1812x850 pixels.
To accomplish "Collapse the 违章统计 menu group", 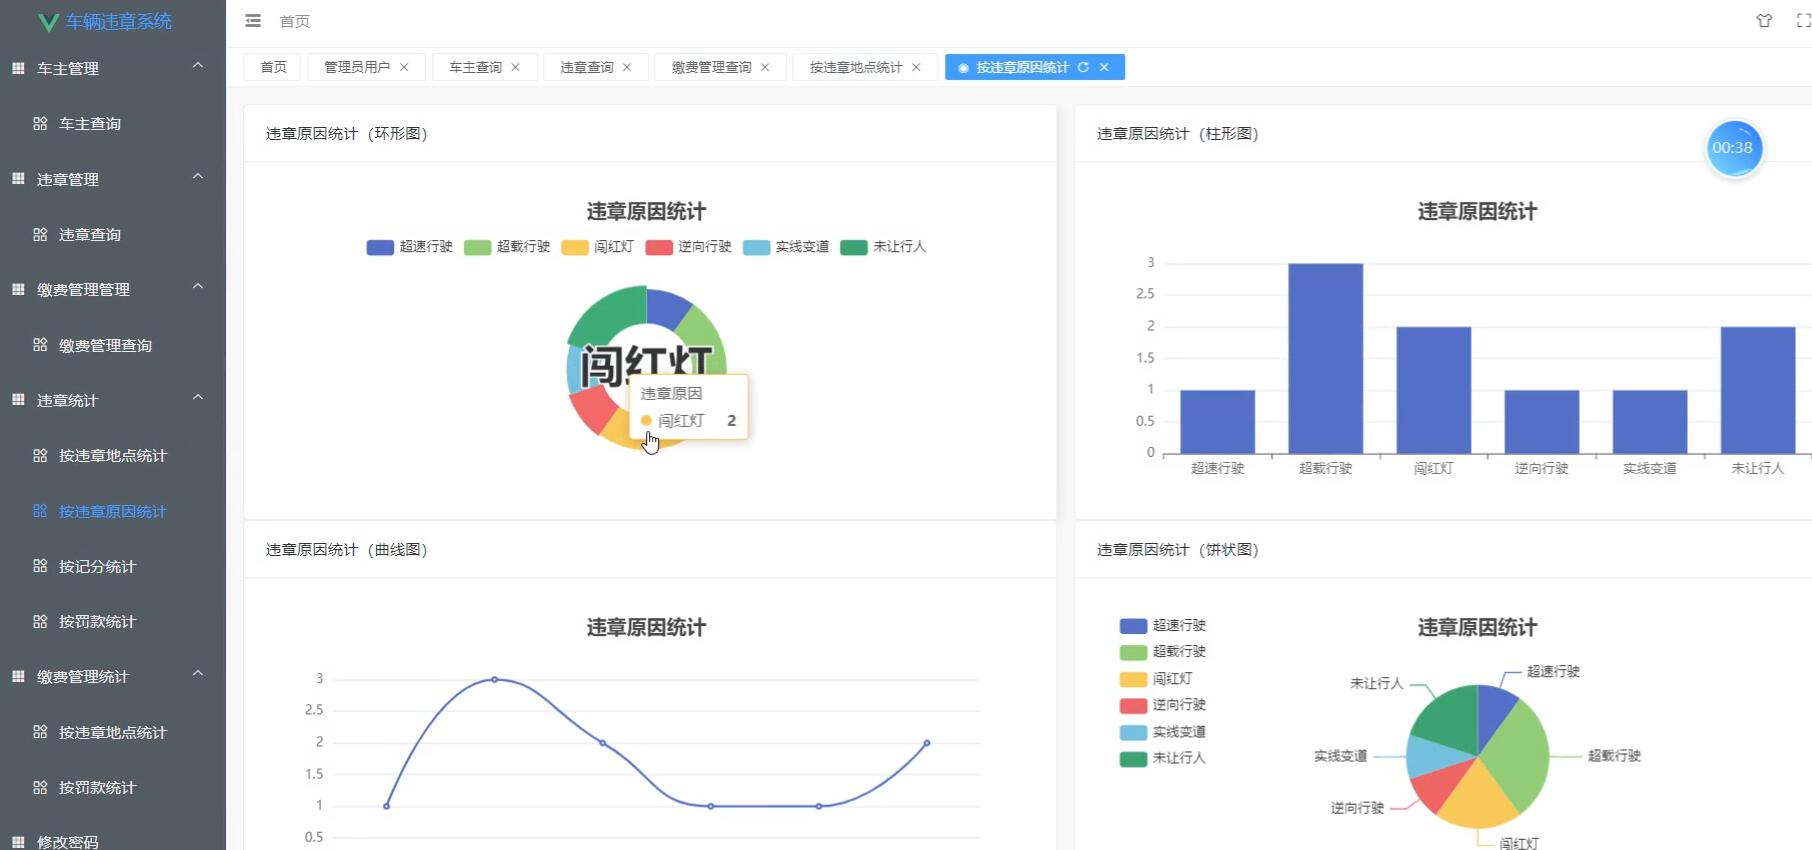I will pos(198,398).
